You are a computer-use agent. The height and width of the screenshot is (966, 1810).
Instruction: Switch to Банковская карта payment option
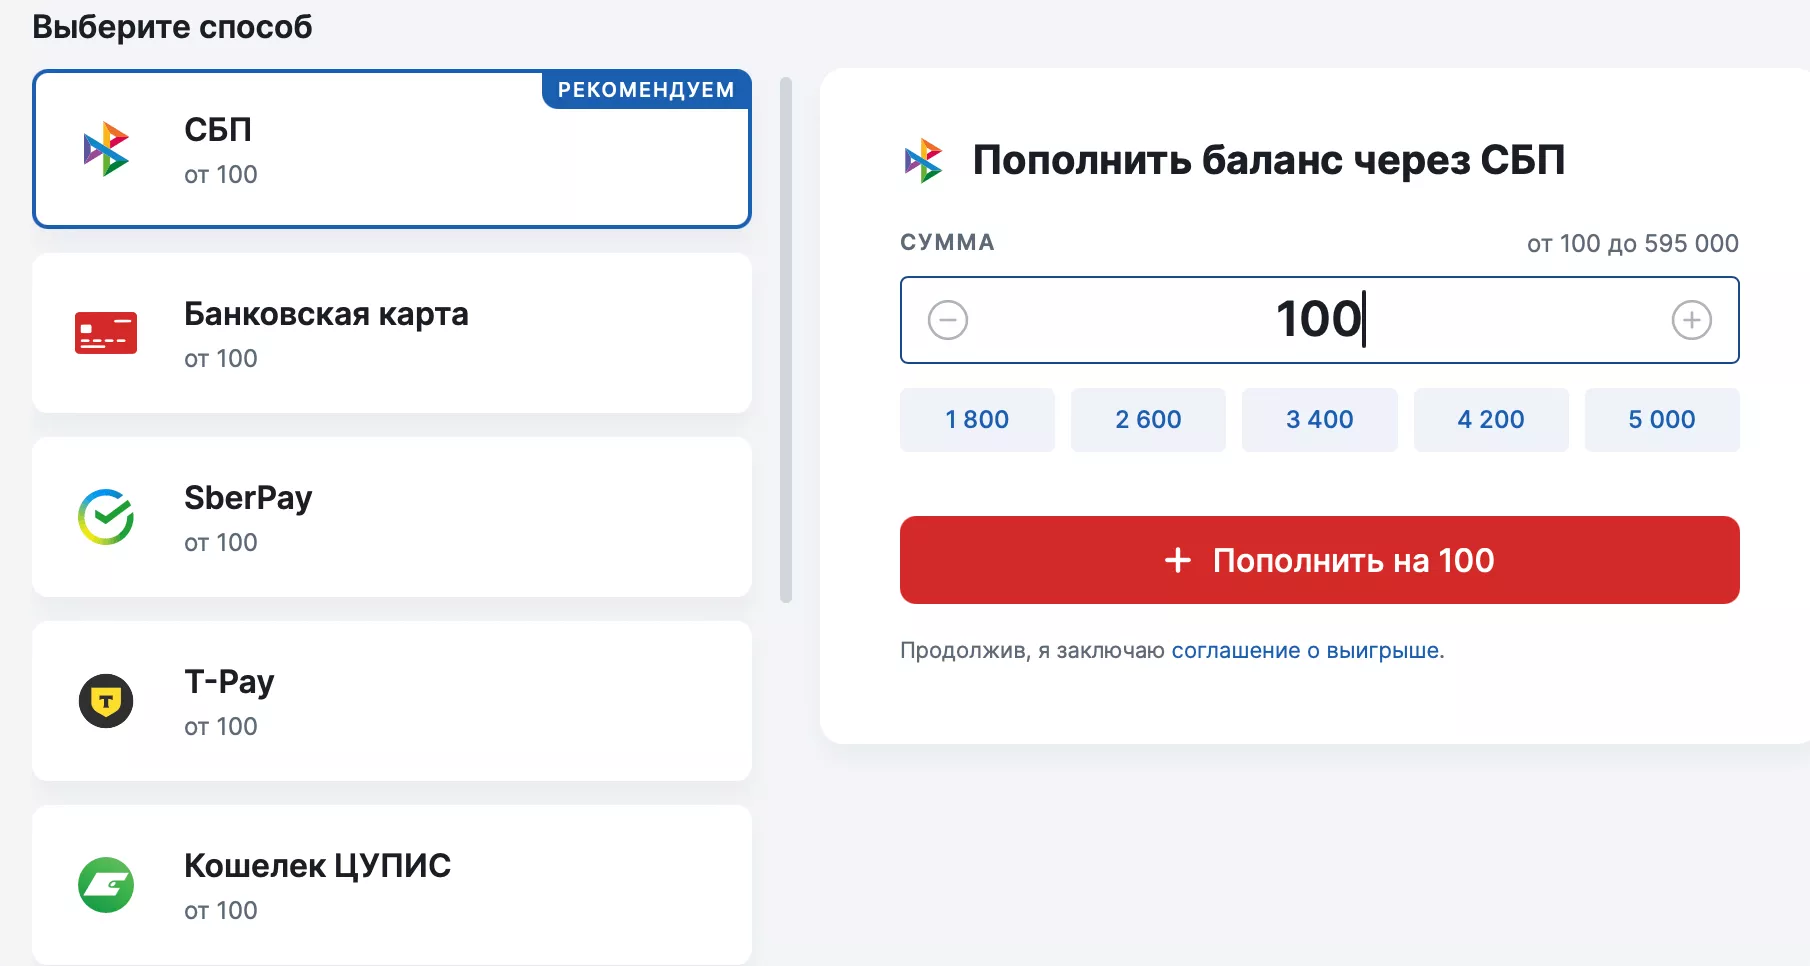[392, 333]
